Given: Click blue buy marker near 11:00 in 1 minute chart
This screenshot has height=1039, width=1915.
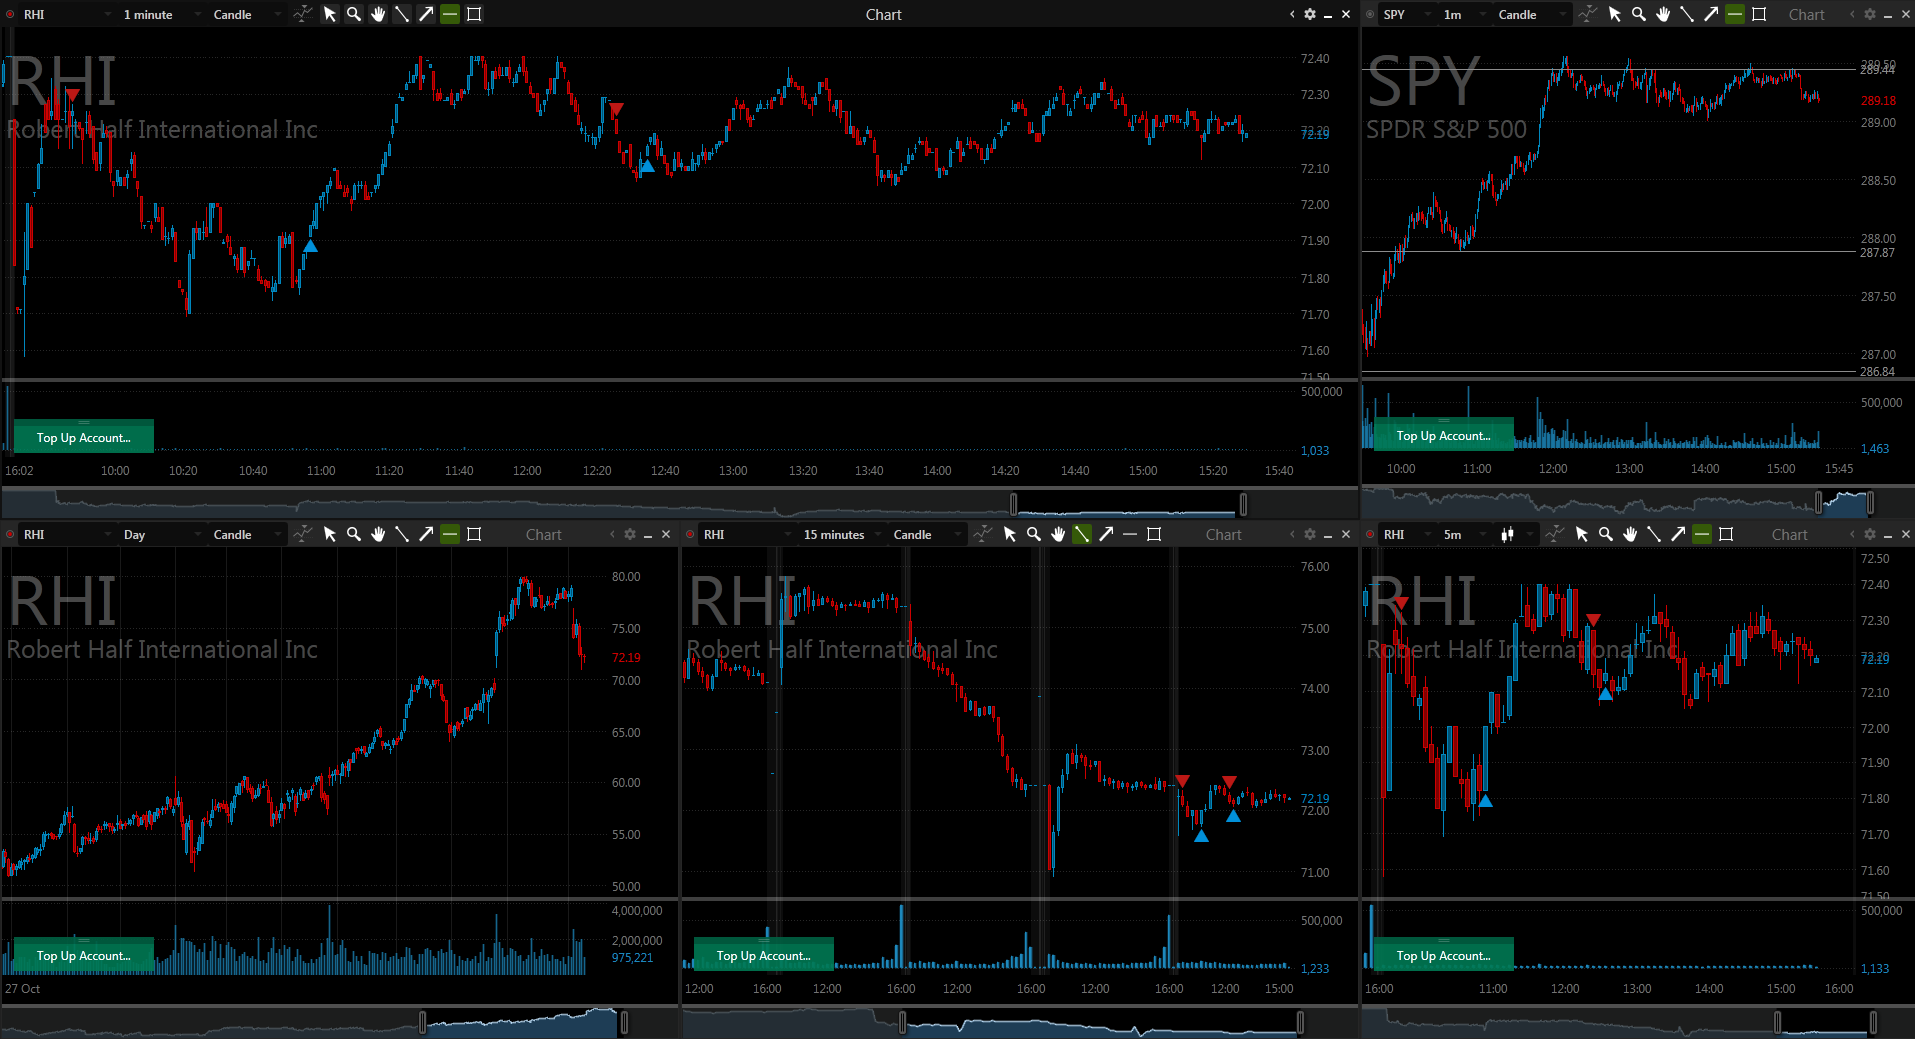Looking at the screenshot, I should [x=310, y=245].
